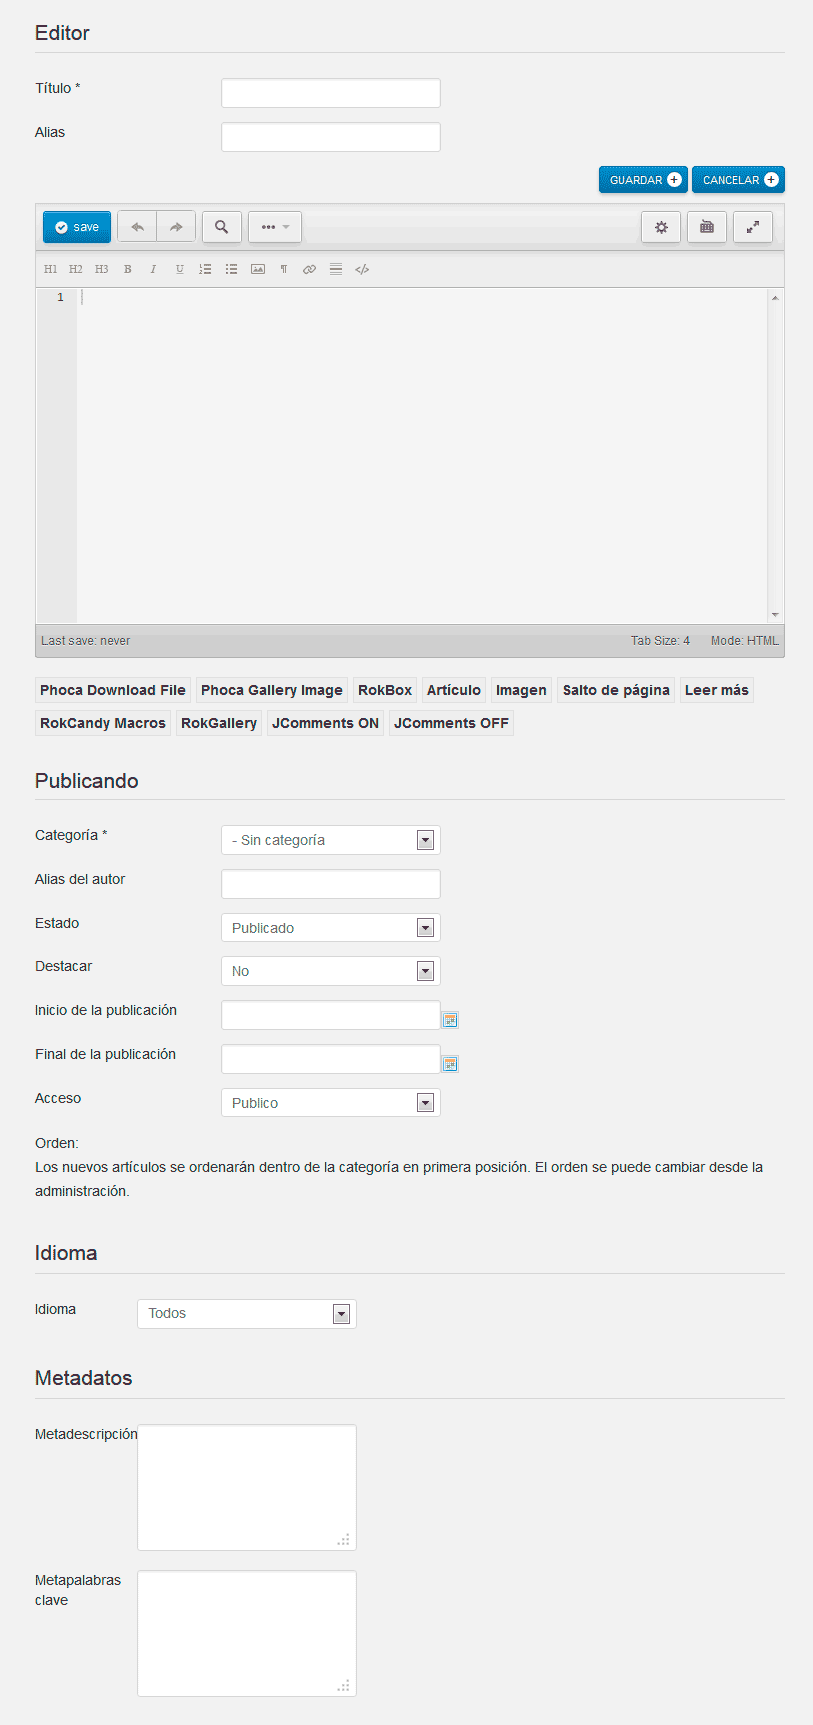The width and height of the screenshot is (813, 1725).
Task: Open calendar for Inicio de la publicación
Action: (450, 1020)
